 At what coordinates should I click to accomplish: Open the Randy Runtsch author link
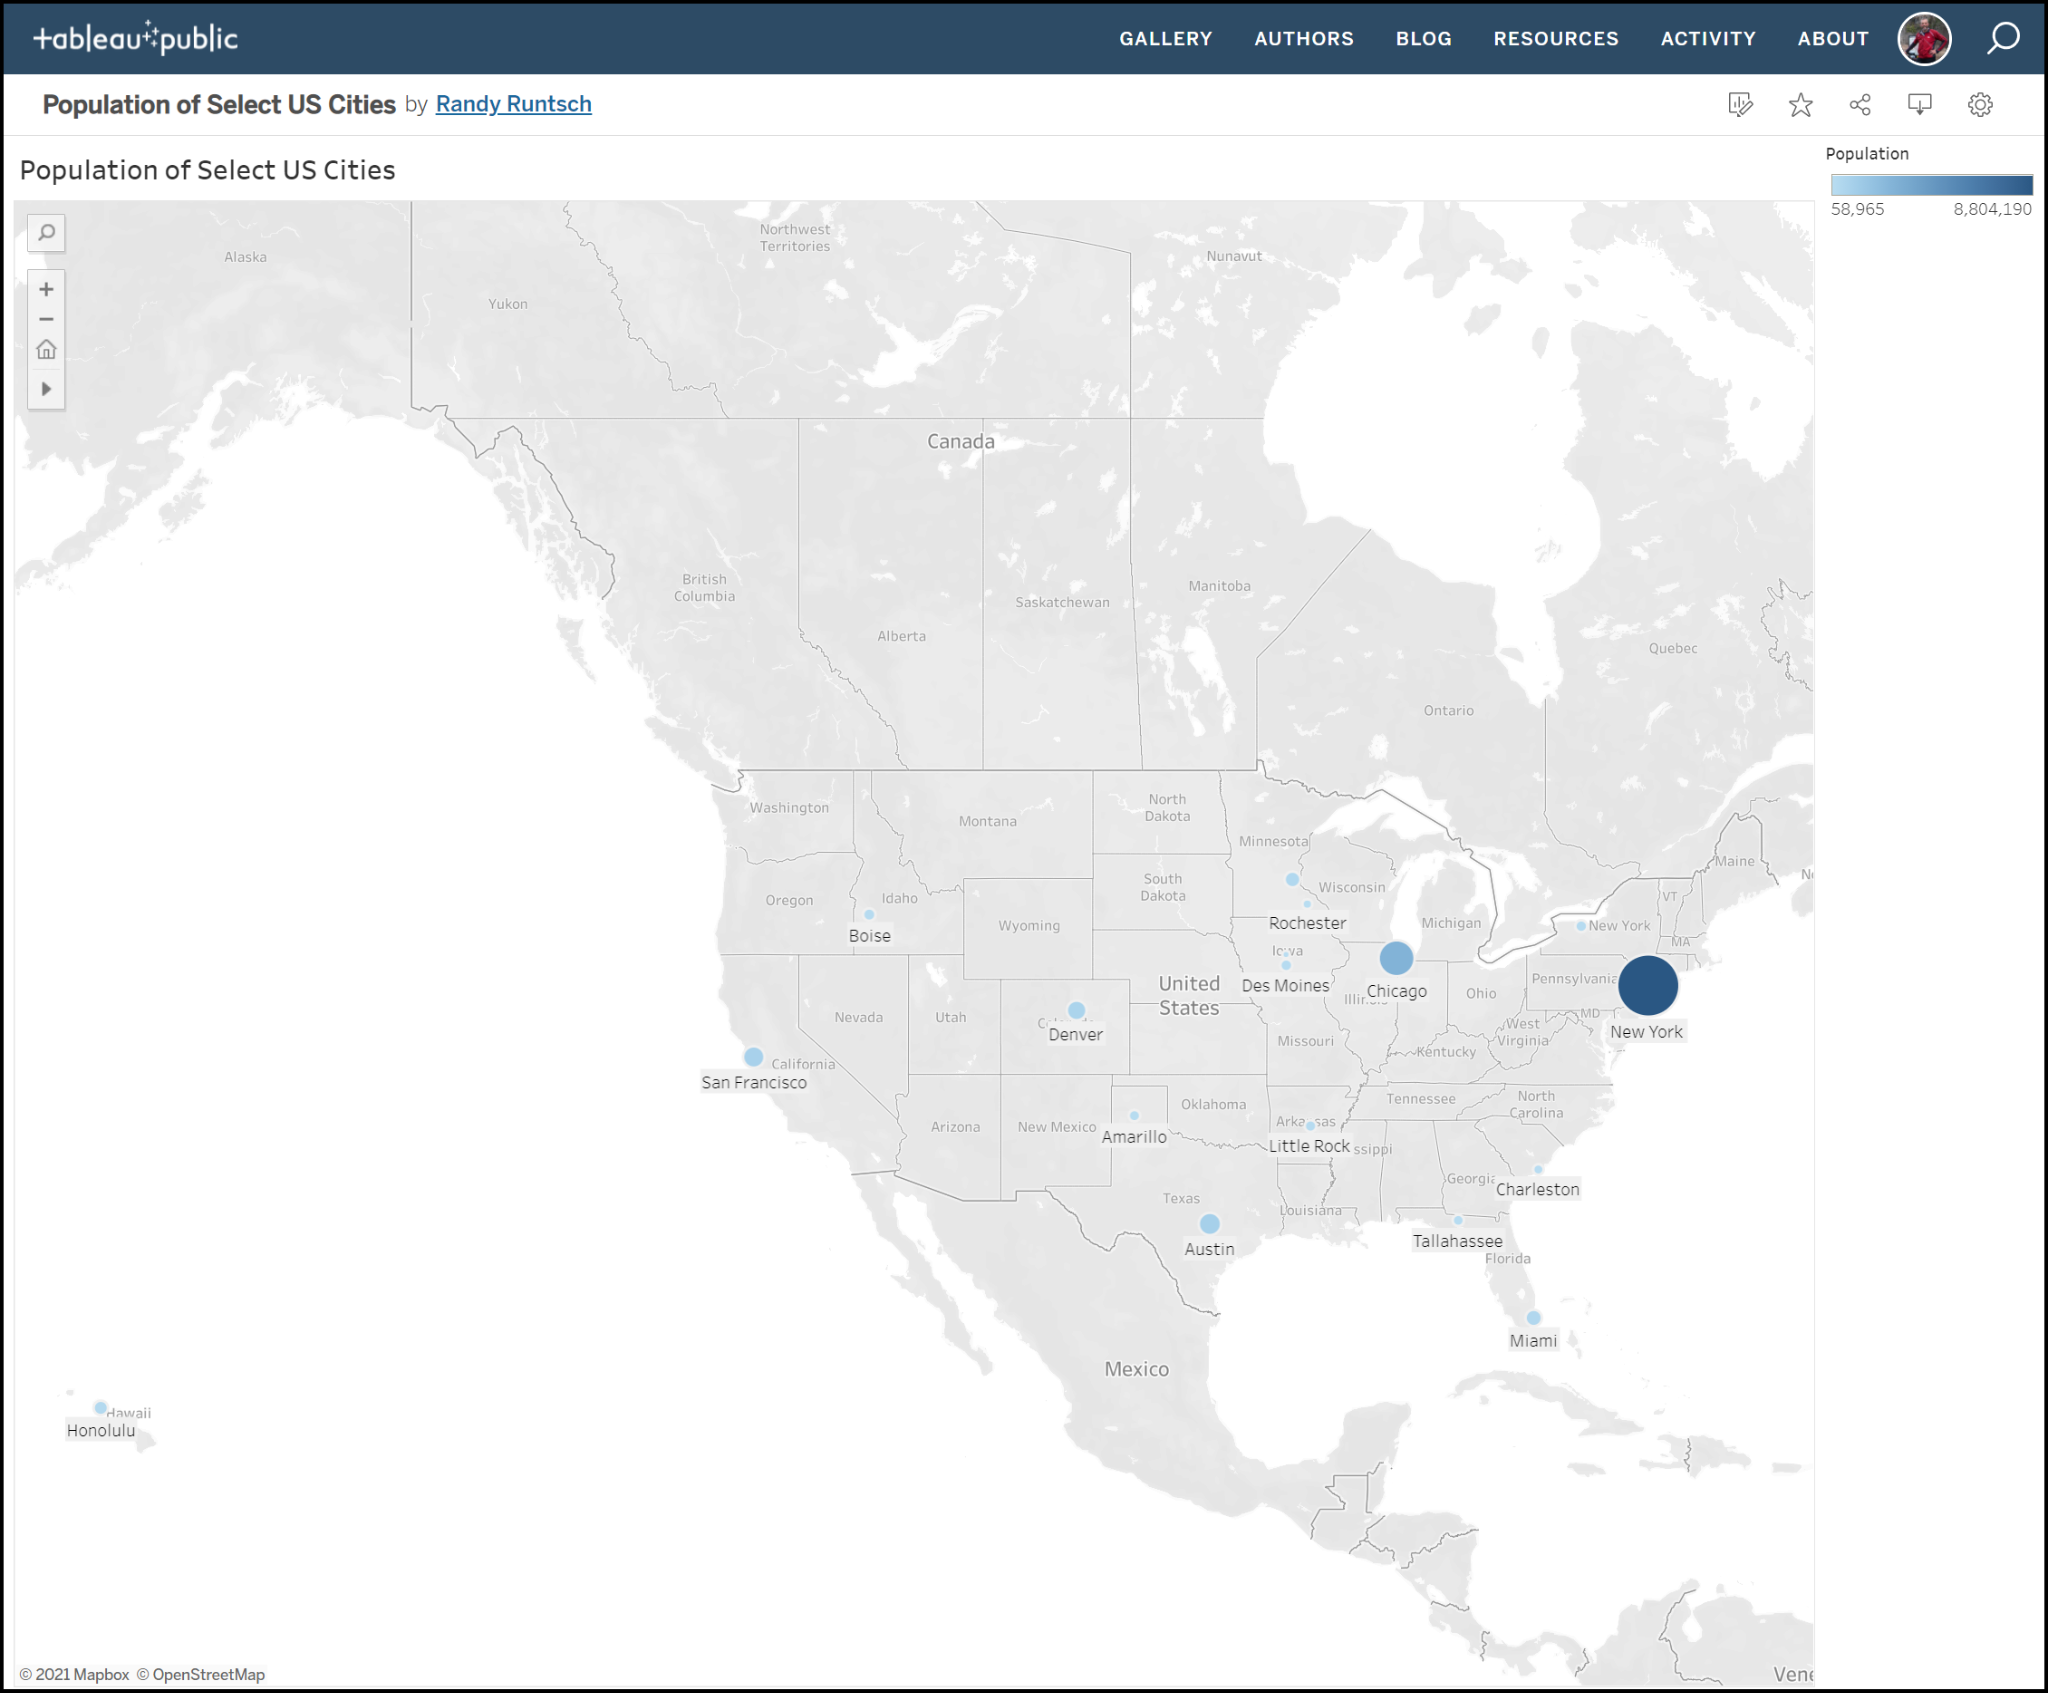pyautogui.click(x=513, y=104)
